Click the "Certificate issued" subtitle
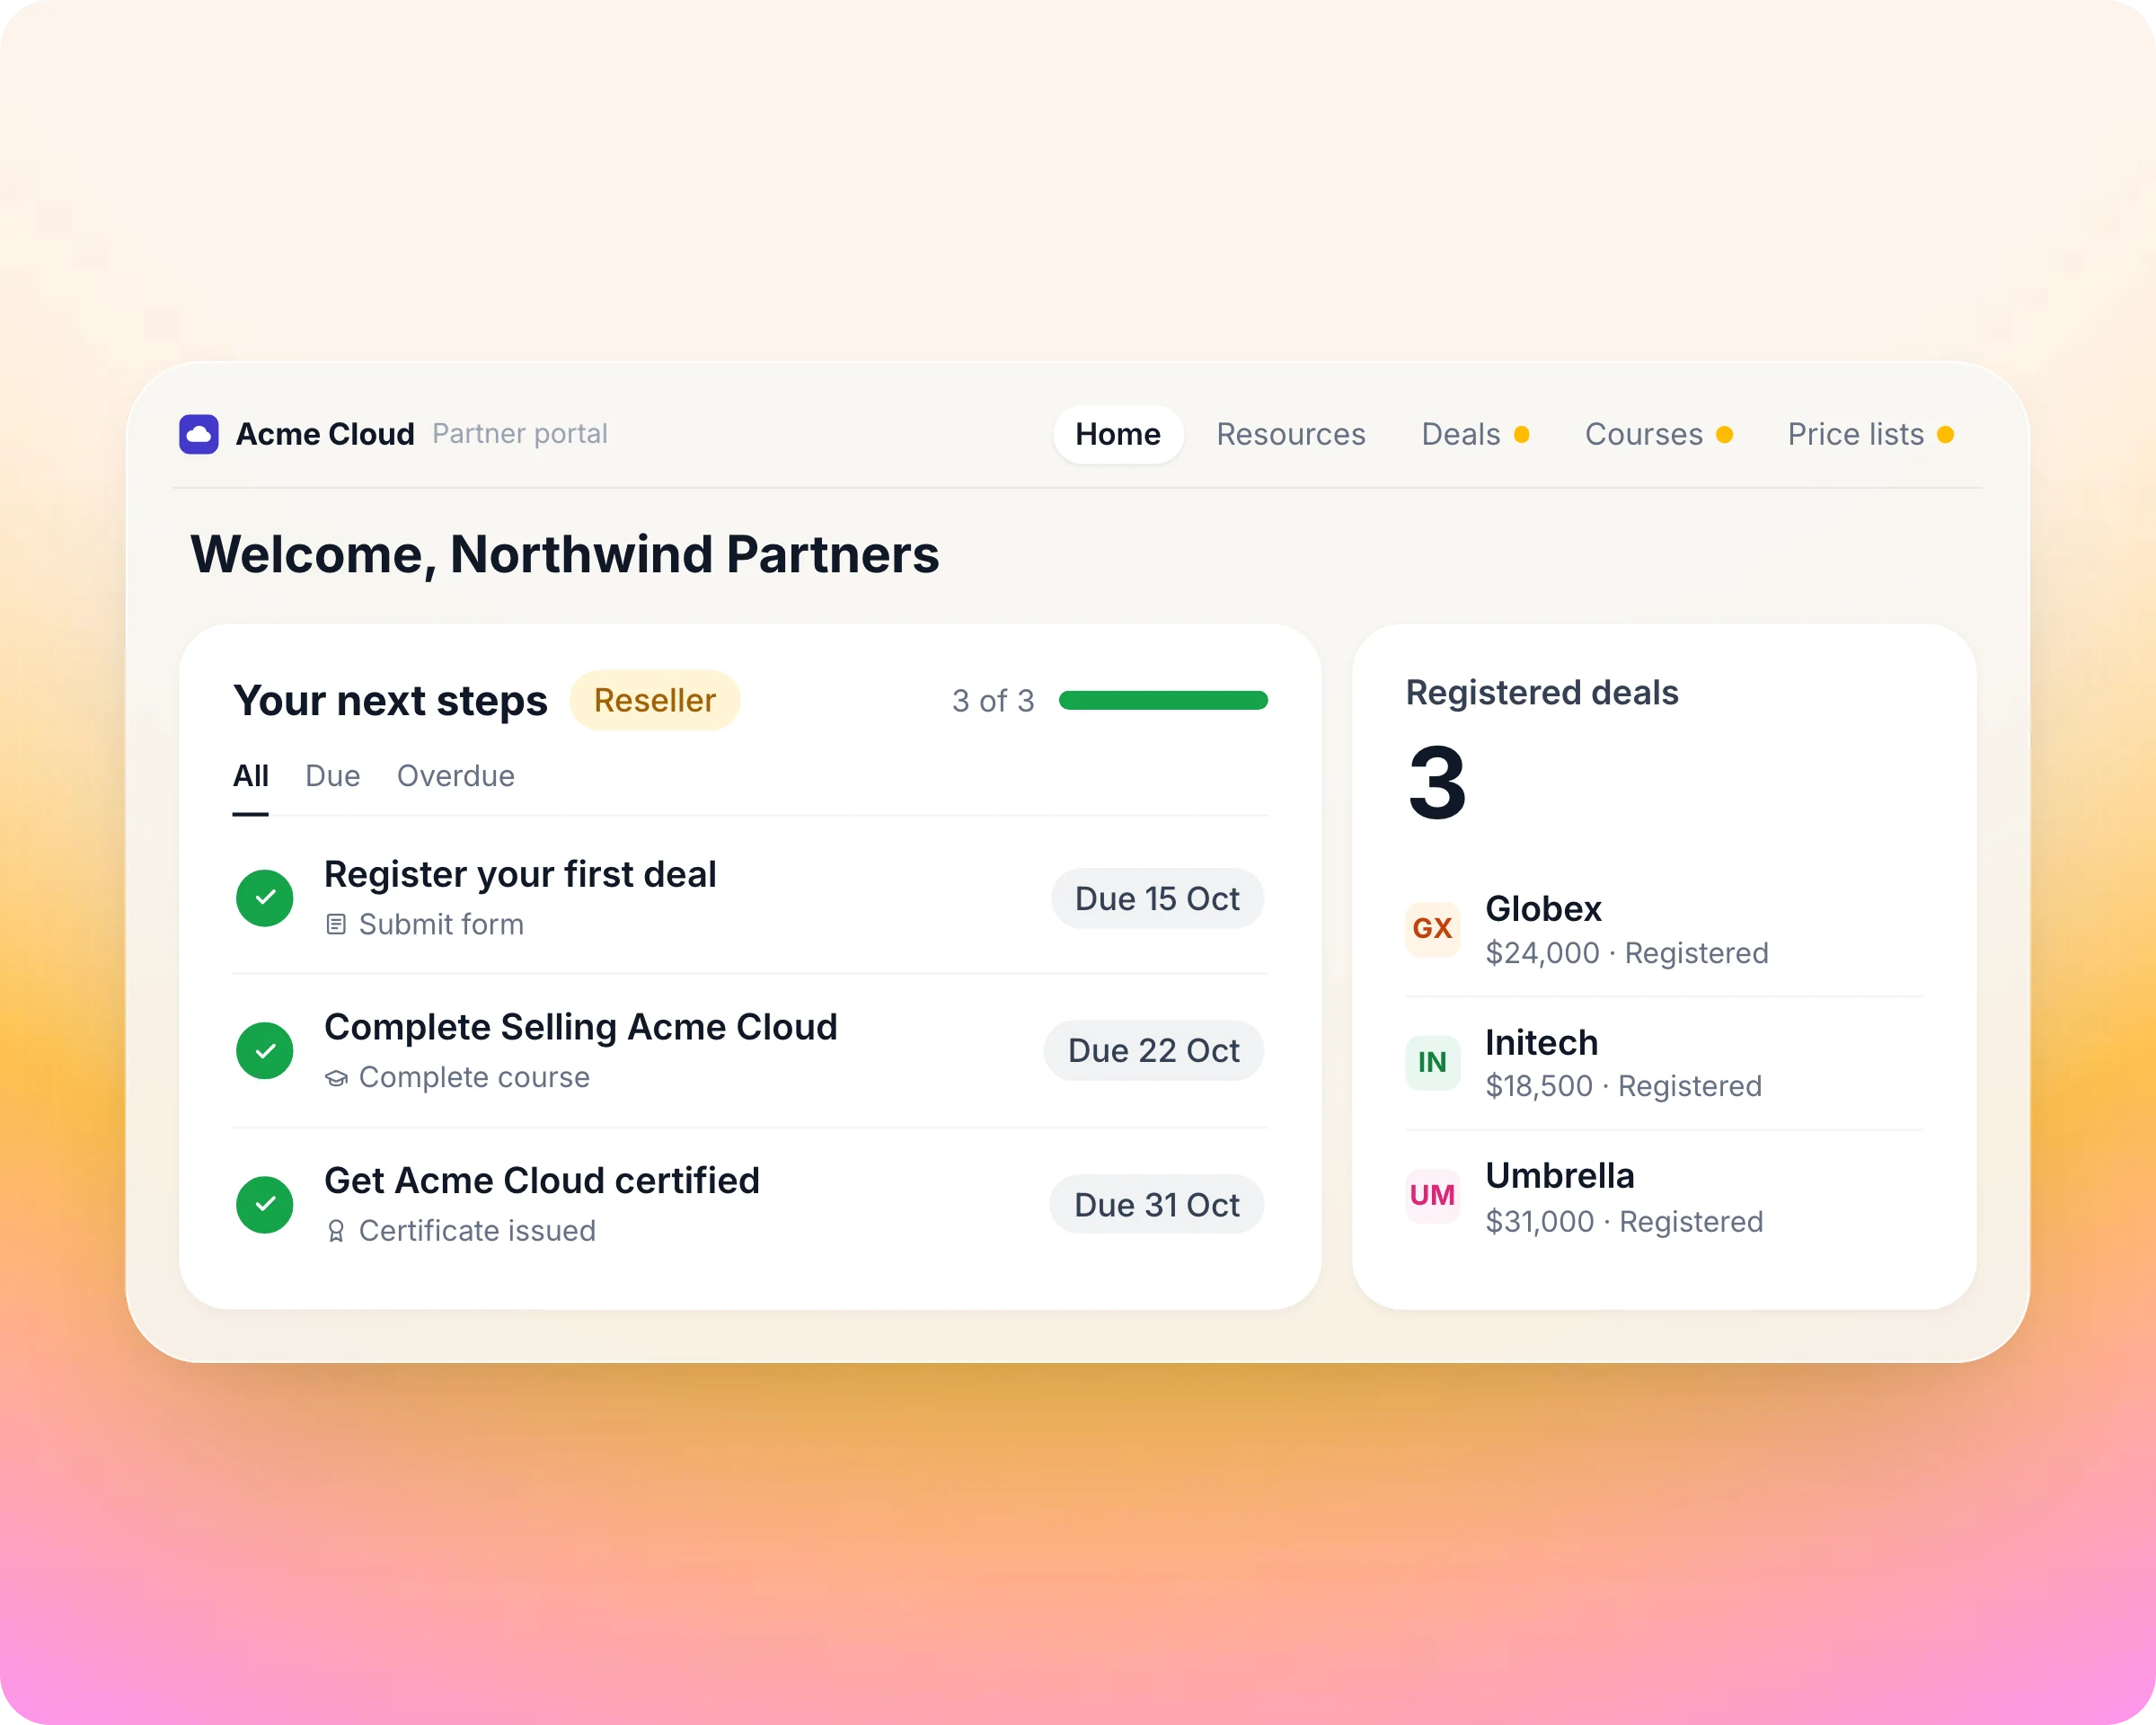 pyautogui.click(x=477, y=1230)
